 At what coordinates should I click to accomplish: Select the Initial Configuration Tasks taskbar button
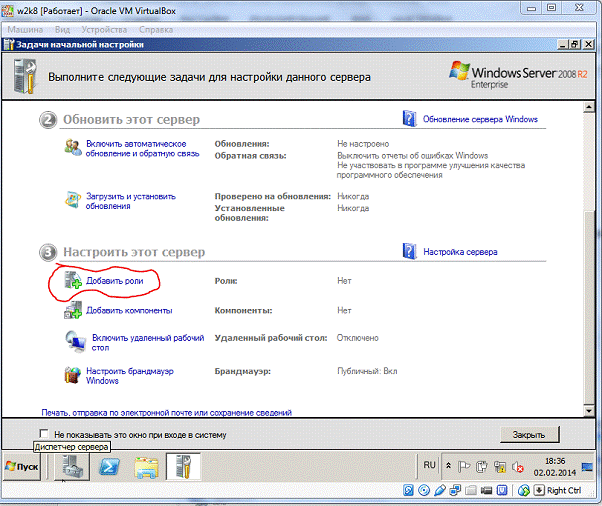(183, 466)
